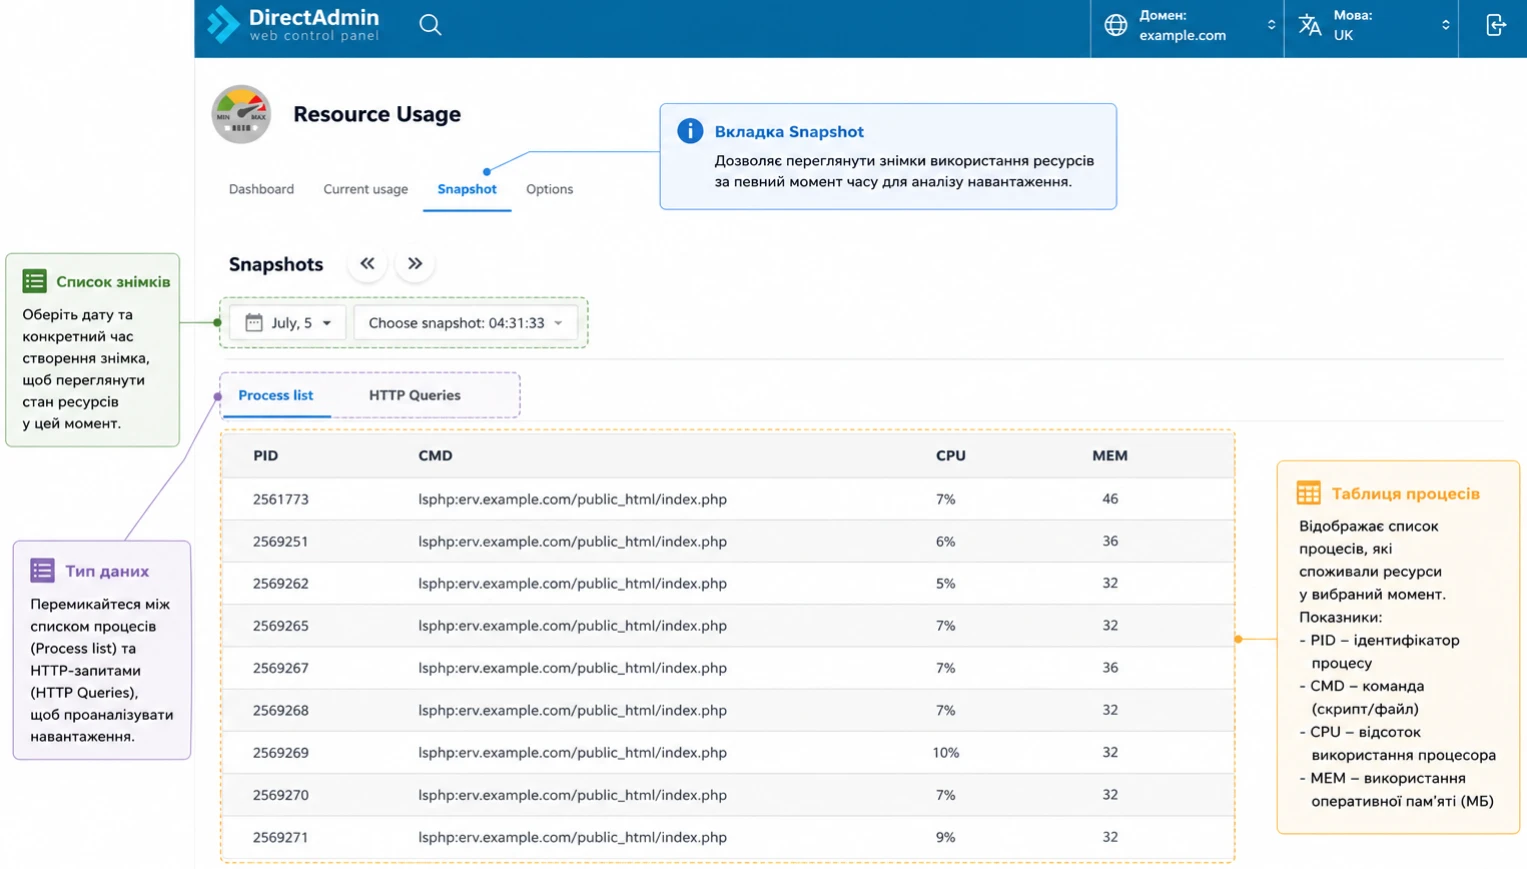1527x869 pixels.
Task: Click the DirectAdmin logo
Action: (x=293, y=24)
